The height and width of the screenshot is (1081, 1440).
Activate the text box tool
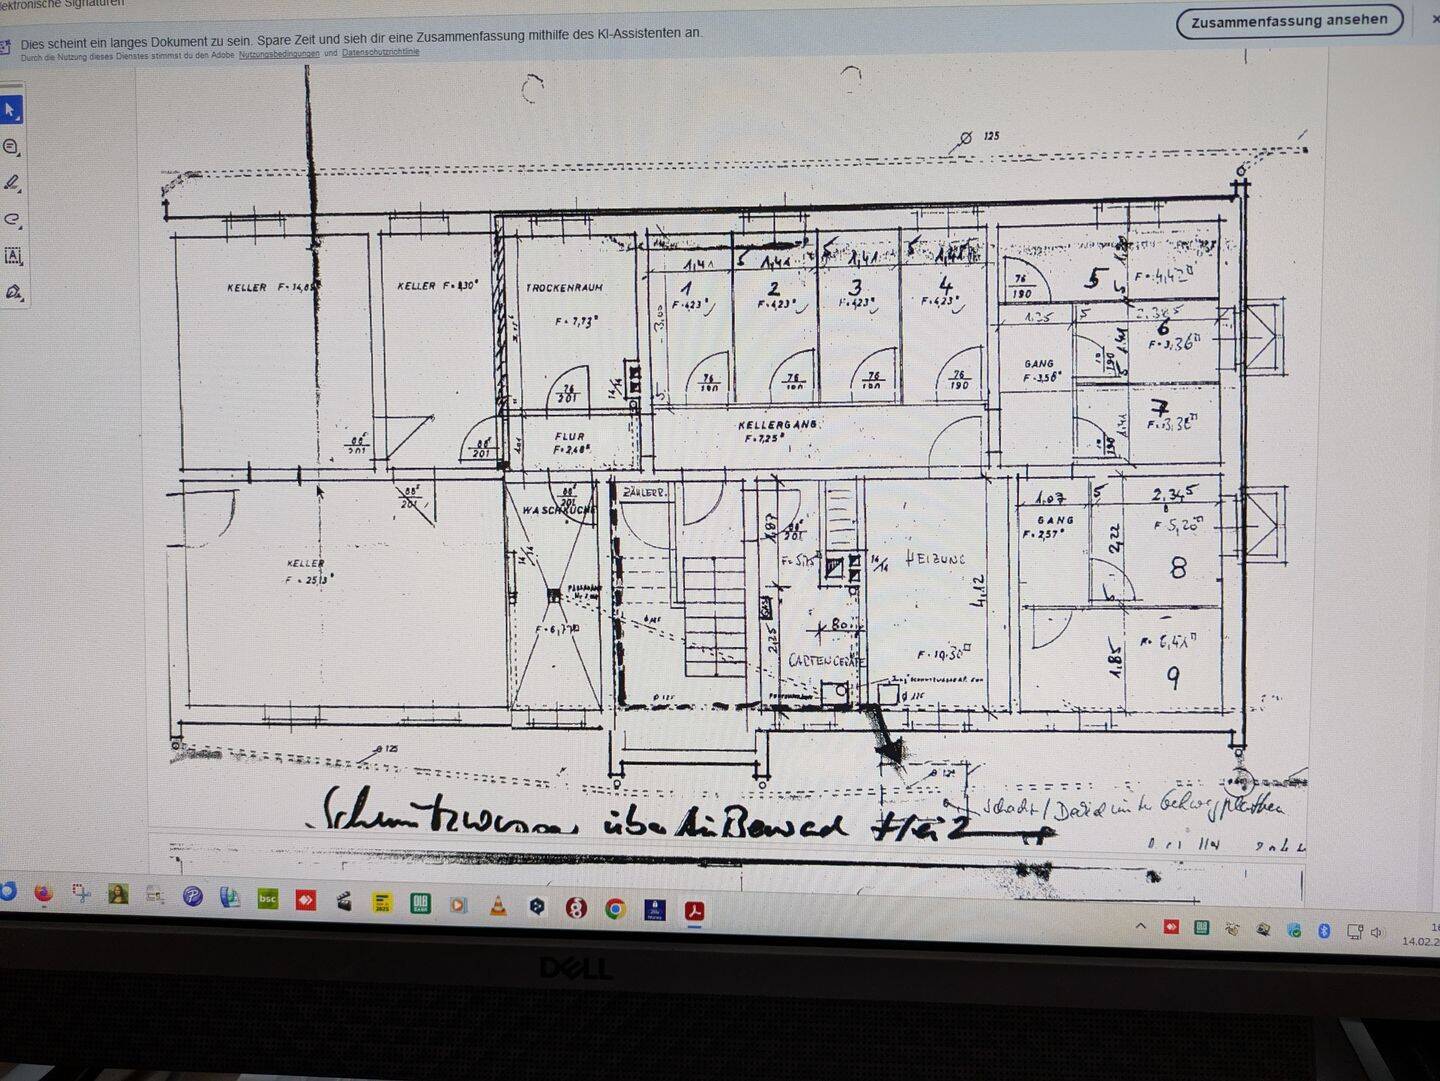pyautogui.click(x=13, y=256)
